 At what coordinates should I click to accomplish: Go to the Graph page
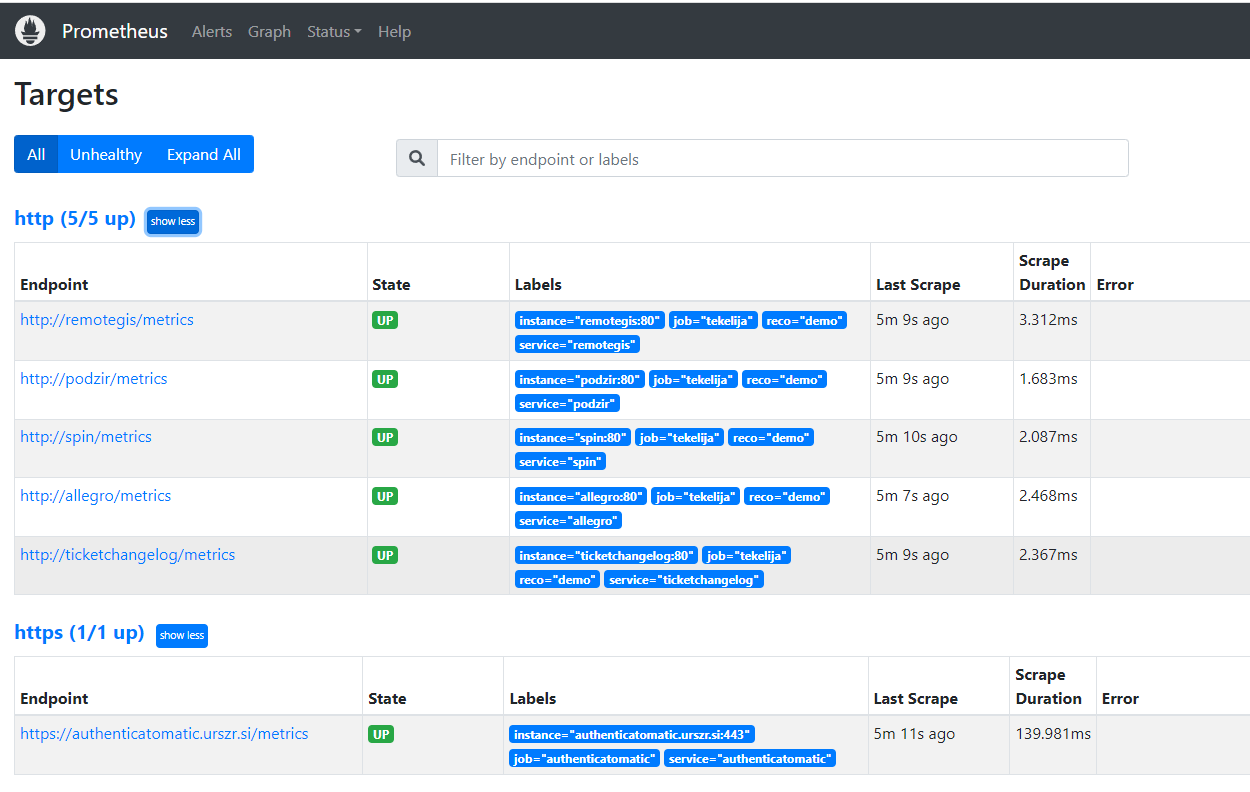(x=269, y=32)
